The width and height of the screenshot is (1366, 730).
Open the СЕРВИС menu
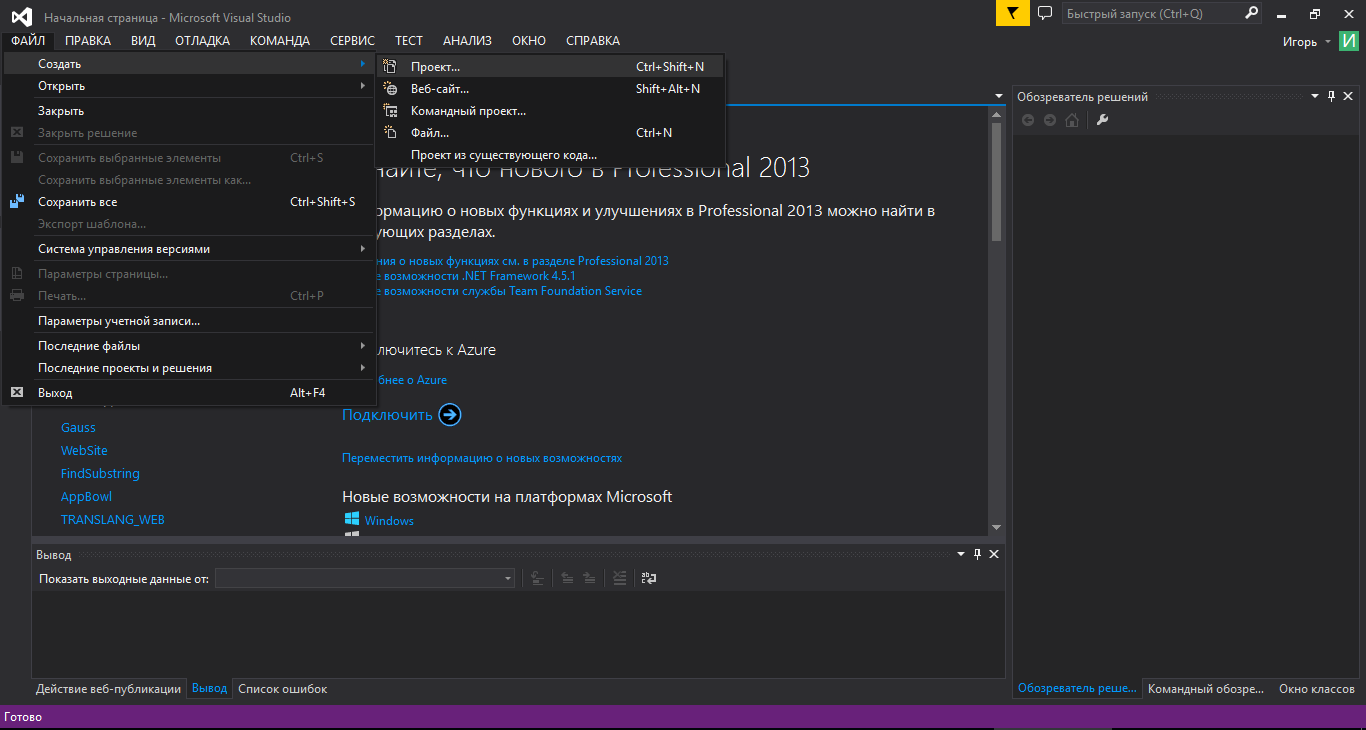(352, 41)
